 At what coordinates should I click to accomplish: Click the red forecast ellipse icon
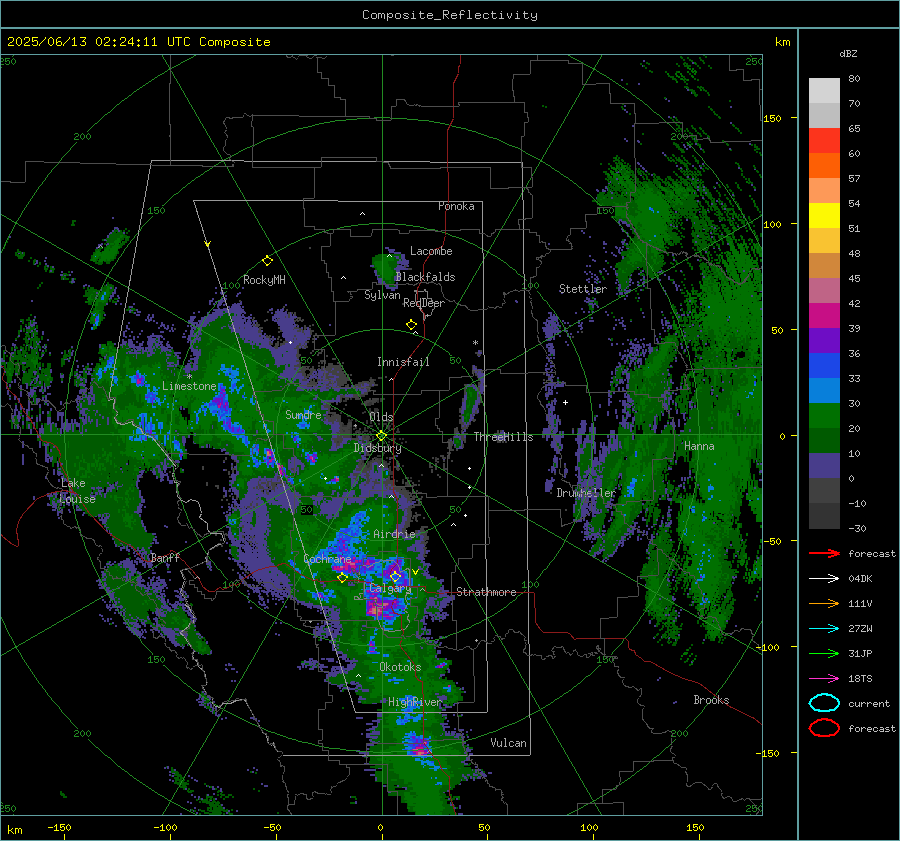824,728
